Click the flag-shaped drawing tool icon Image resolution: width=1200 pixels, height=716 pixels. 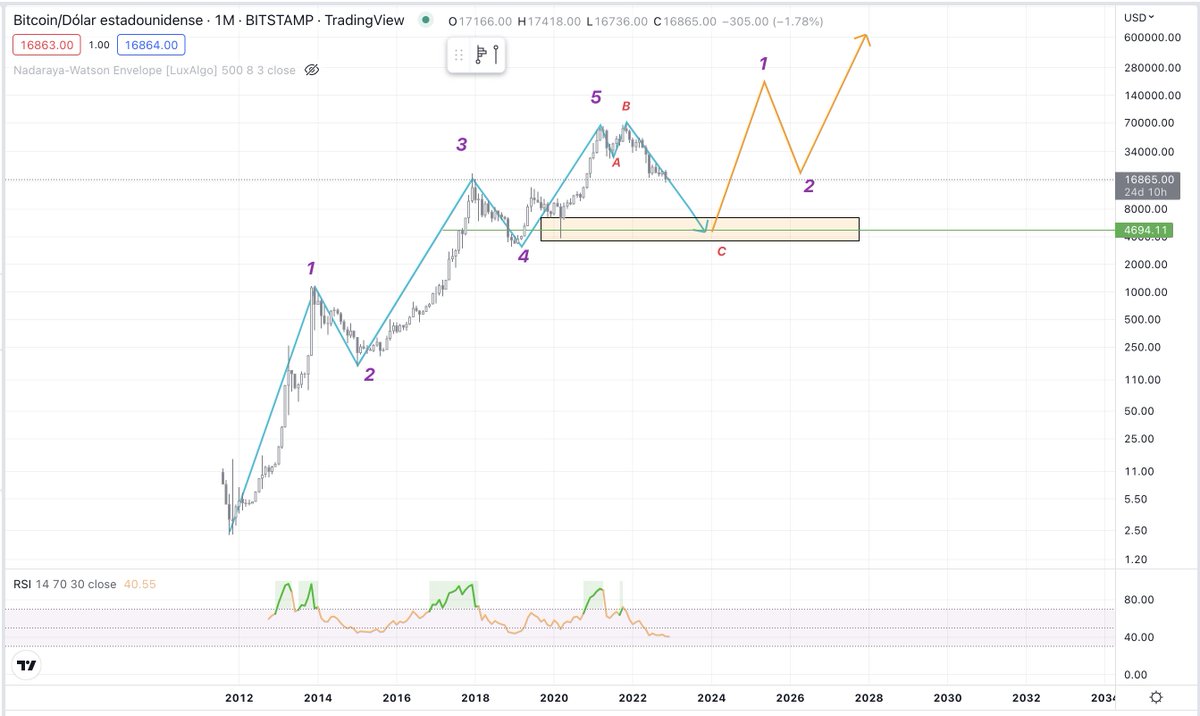[x=480, y=55]
